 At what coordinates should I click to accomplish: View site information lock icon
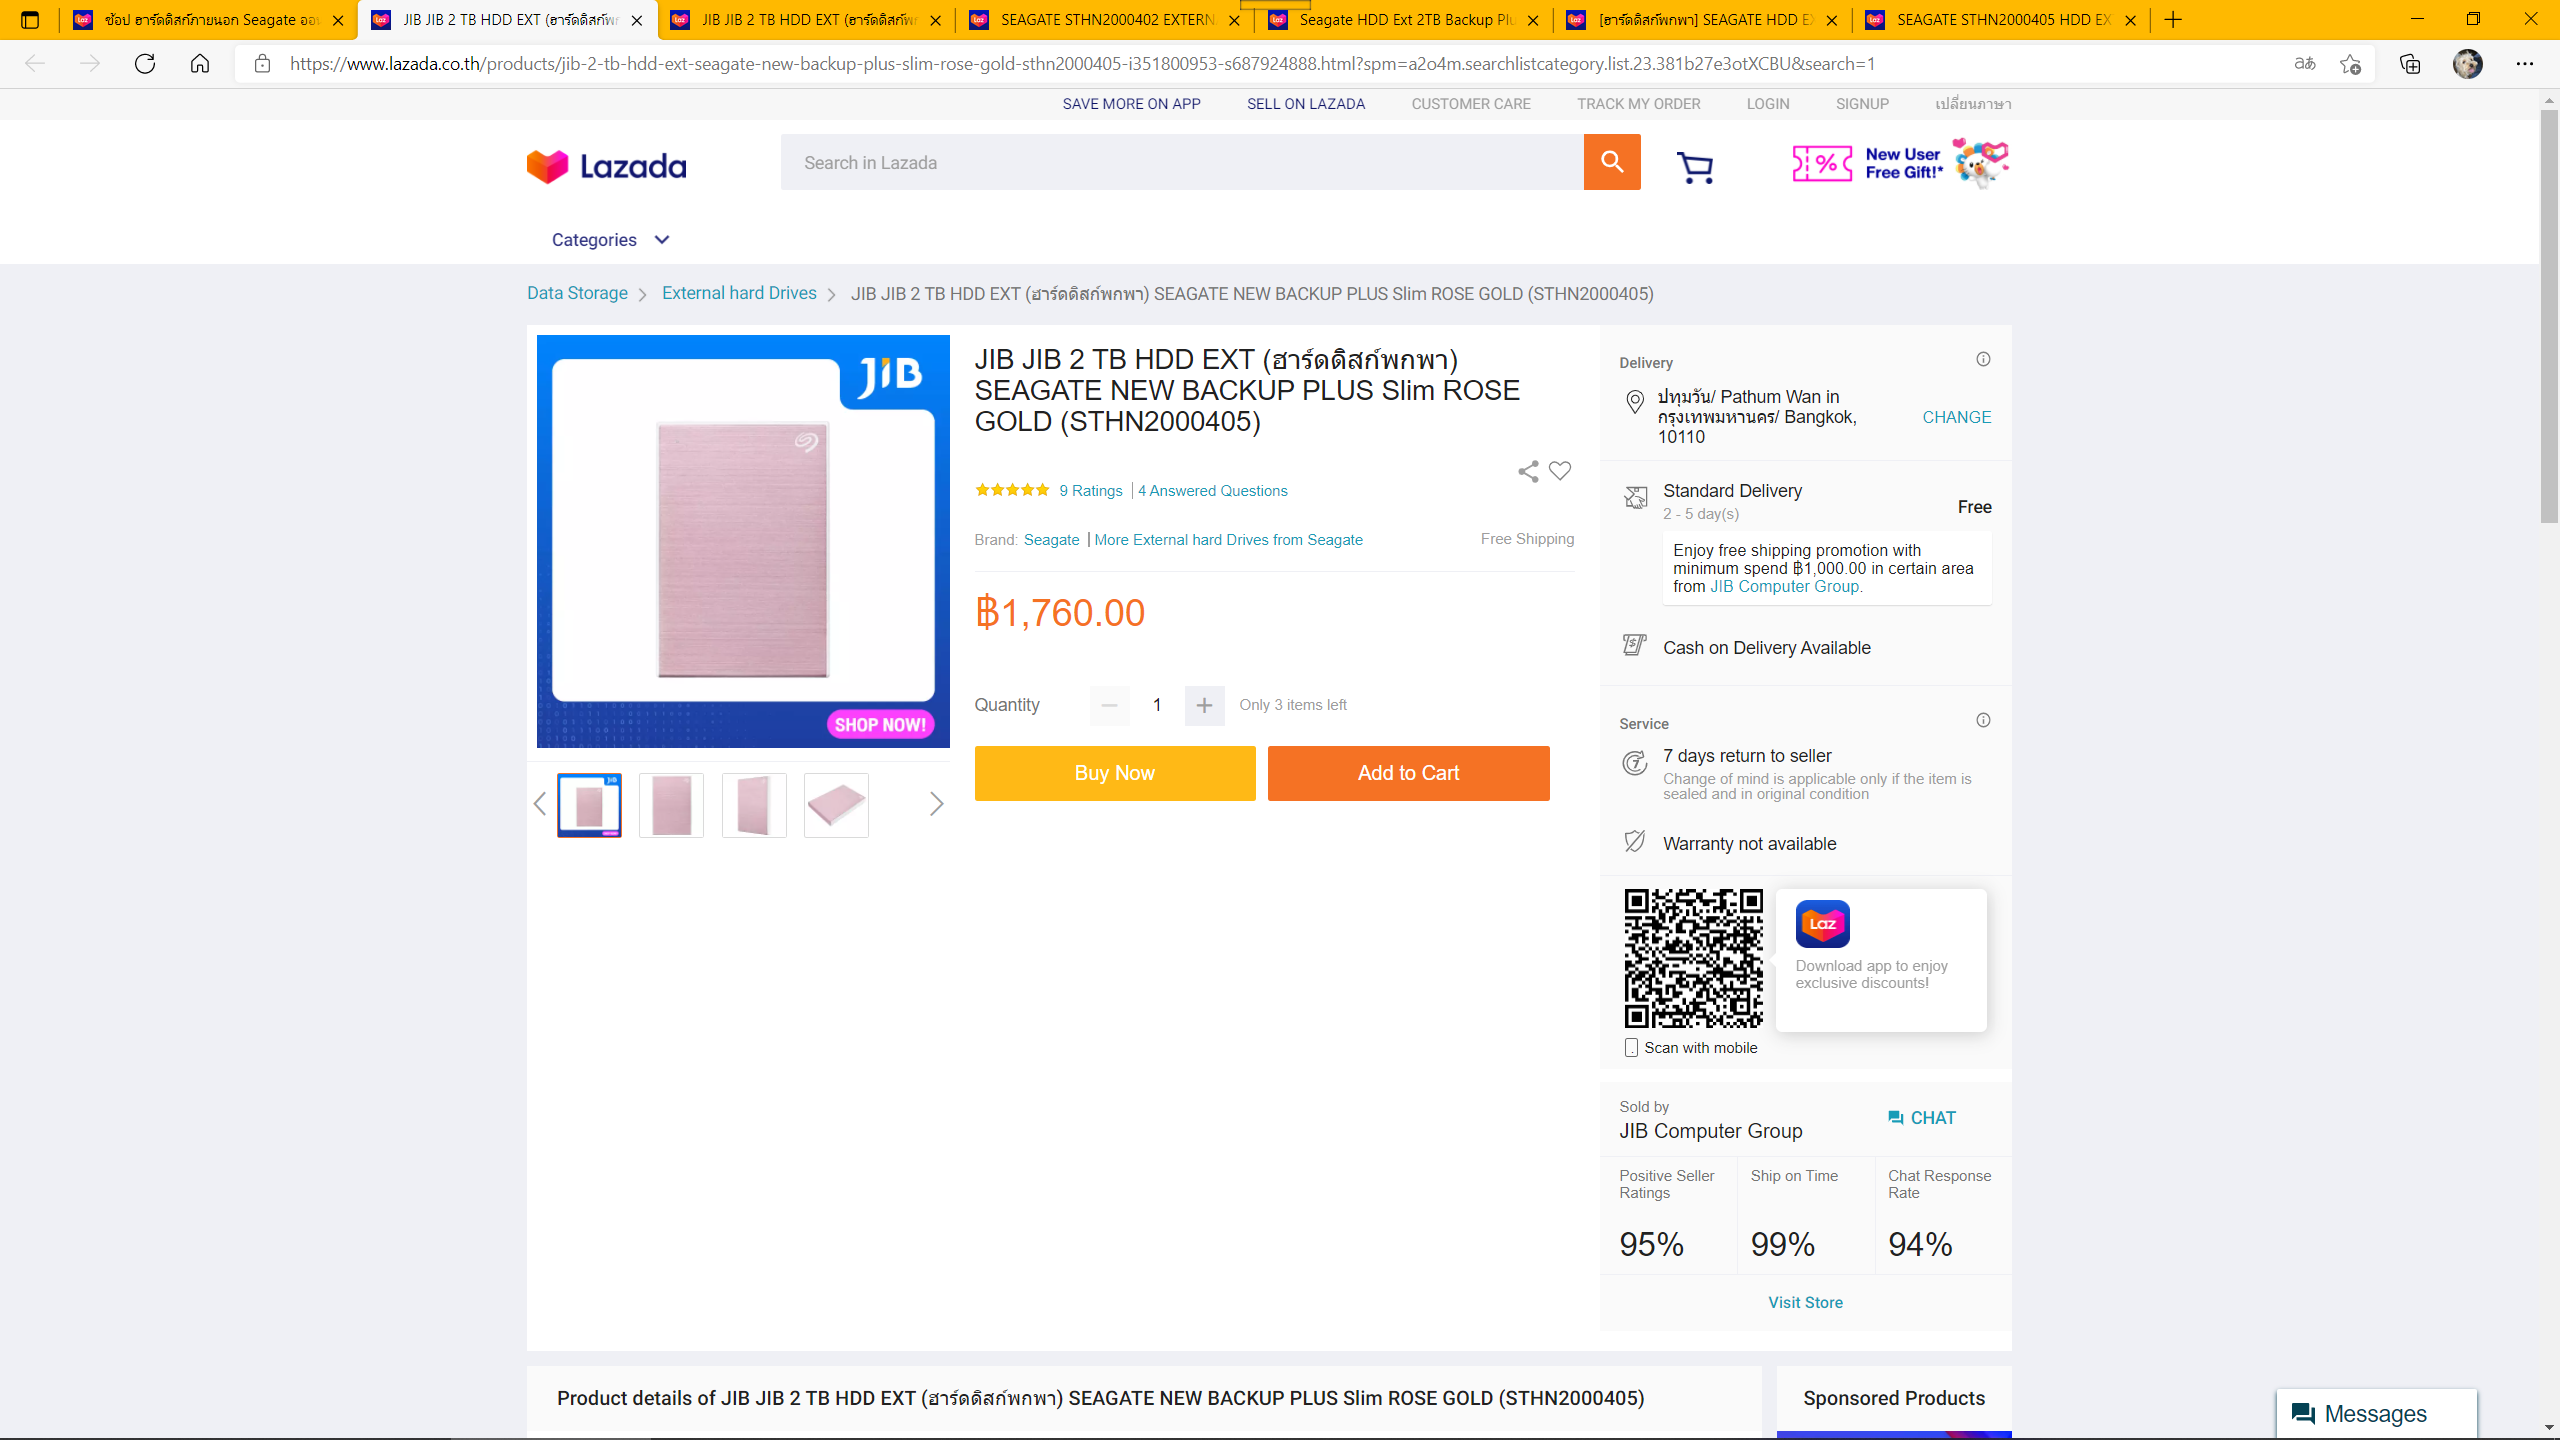262,64
